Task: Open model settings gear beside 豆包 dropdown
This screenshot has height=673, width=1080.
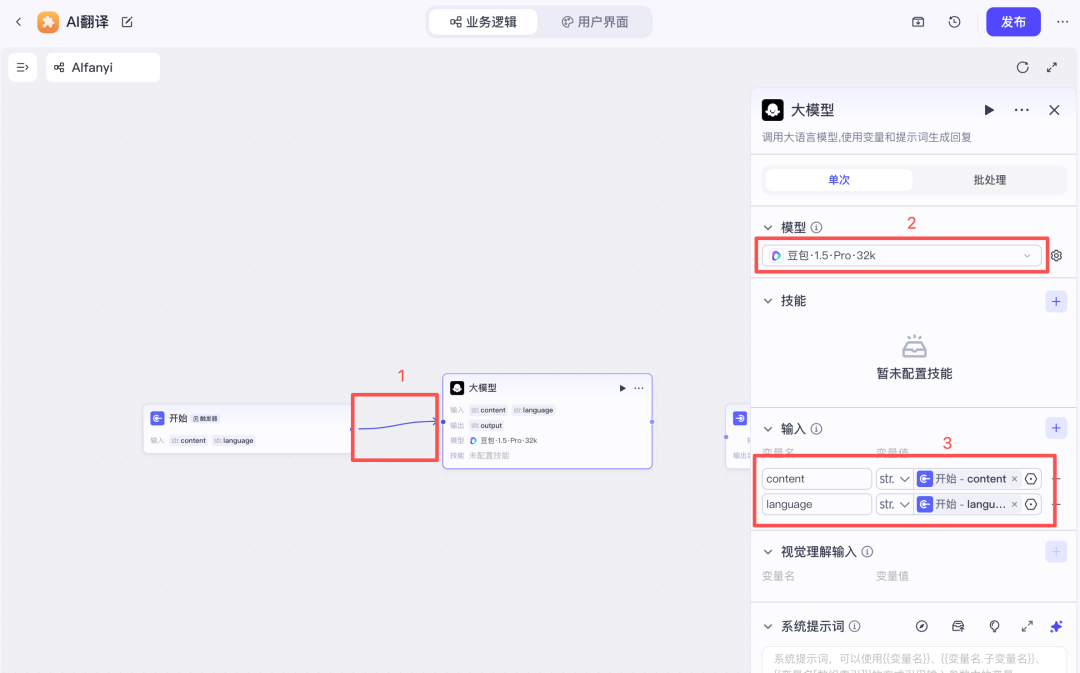Action: (x=1056, y=256)
